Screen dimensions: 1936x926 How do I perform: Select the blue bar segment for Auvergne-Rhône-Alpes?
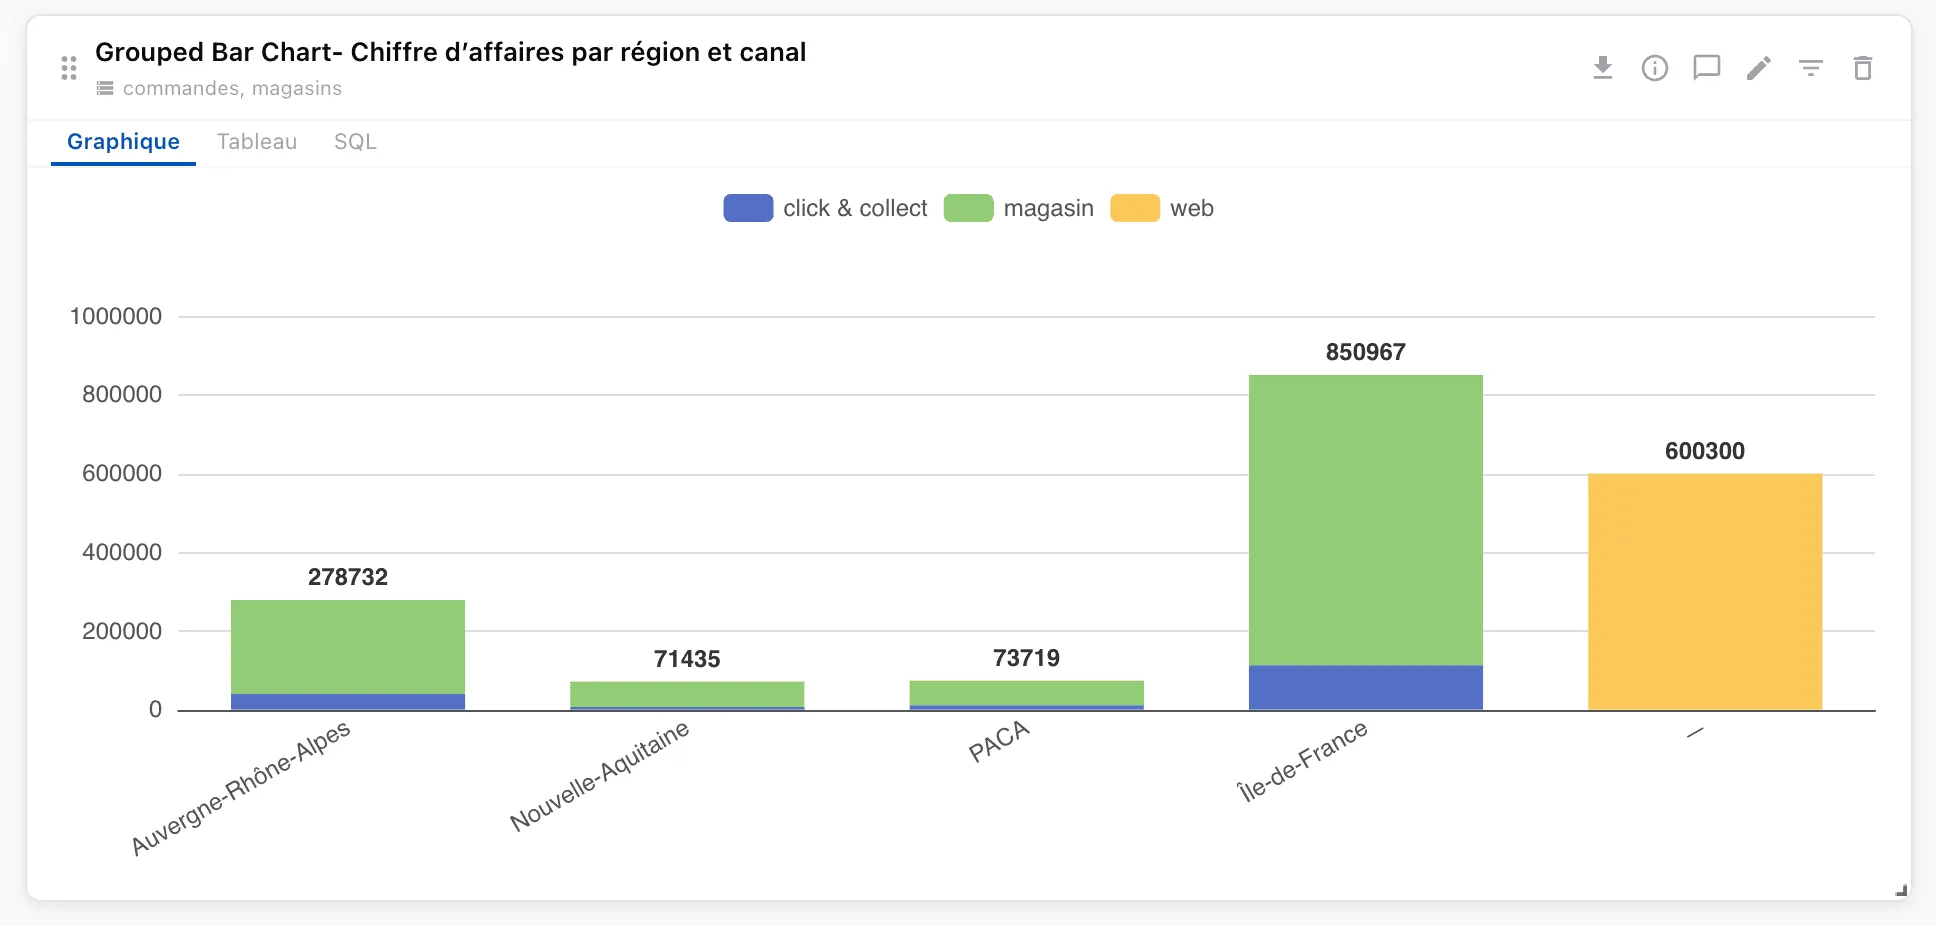348,702
